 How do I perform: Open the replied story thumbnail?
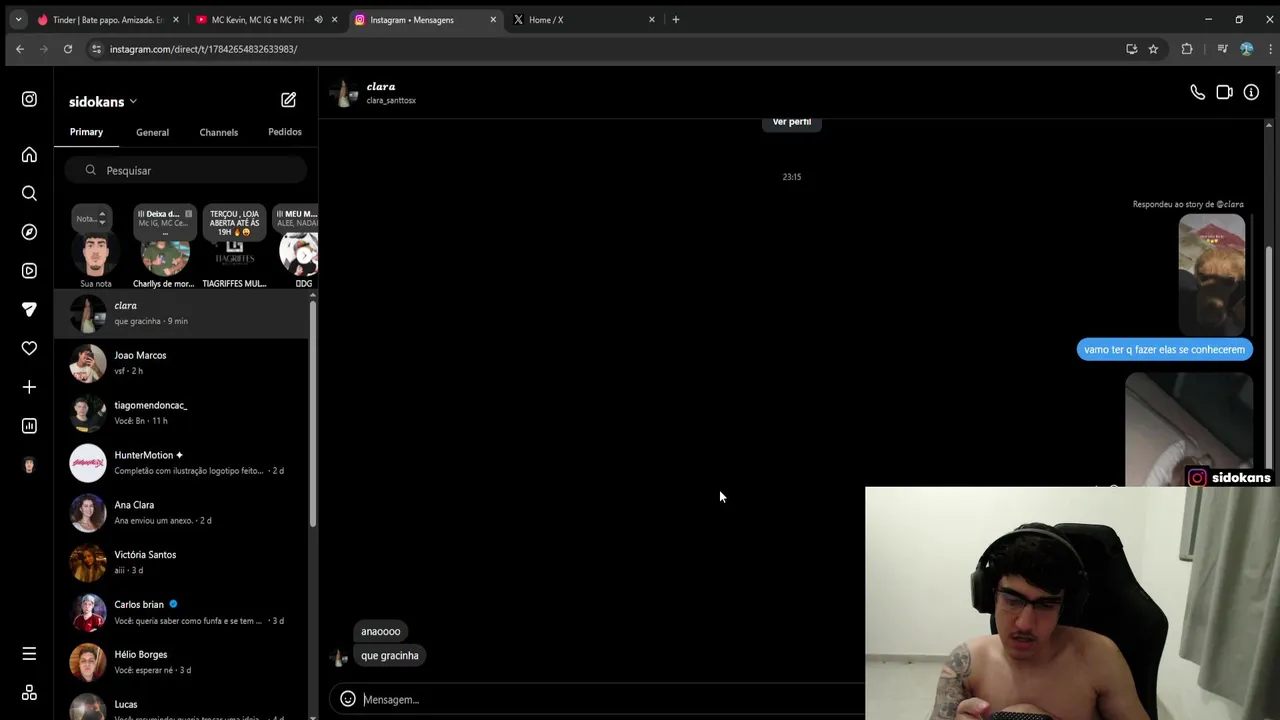1212,274
